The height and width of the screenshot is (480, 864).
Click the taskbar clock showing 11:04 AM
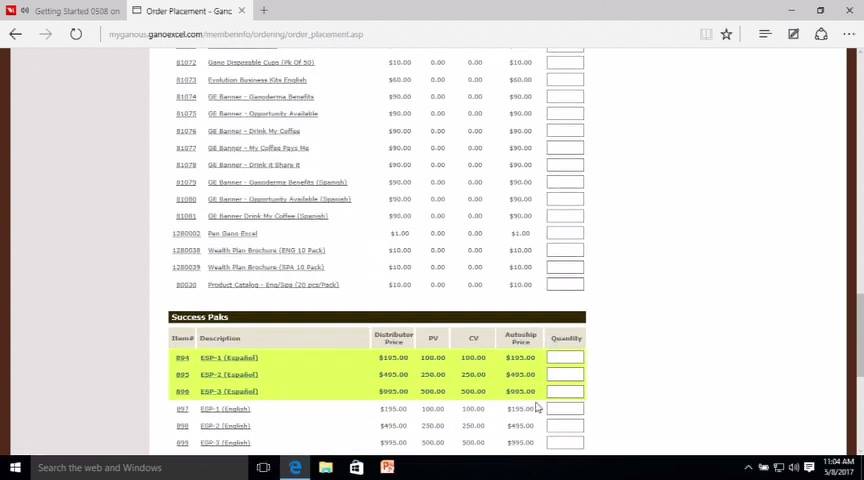click(x=839, y=467)
